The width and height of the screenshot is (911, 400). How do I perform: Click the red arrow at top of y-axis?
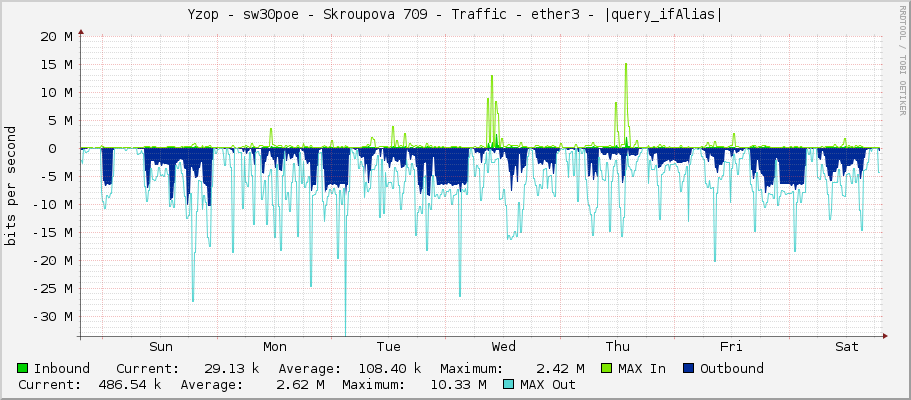80,32
